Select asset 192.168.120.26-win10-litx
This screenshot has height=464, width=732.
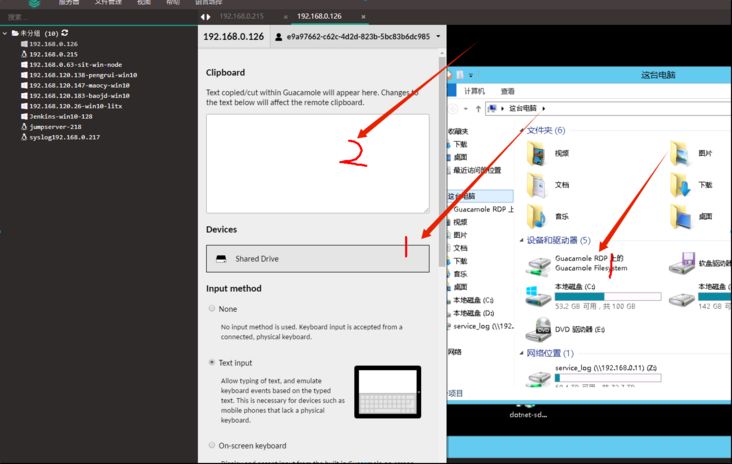(71, 106)
